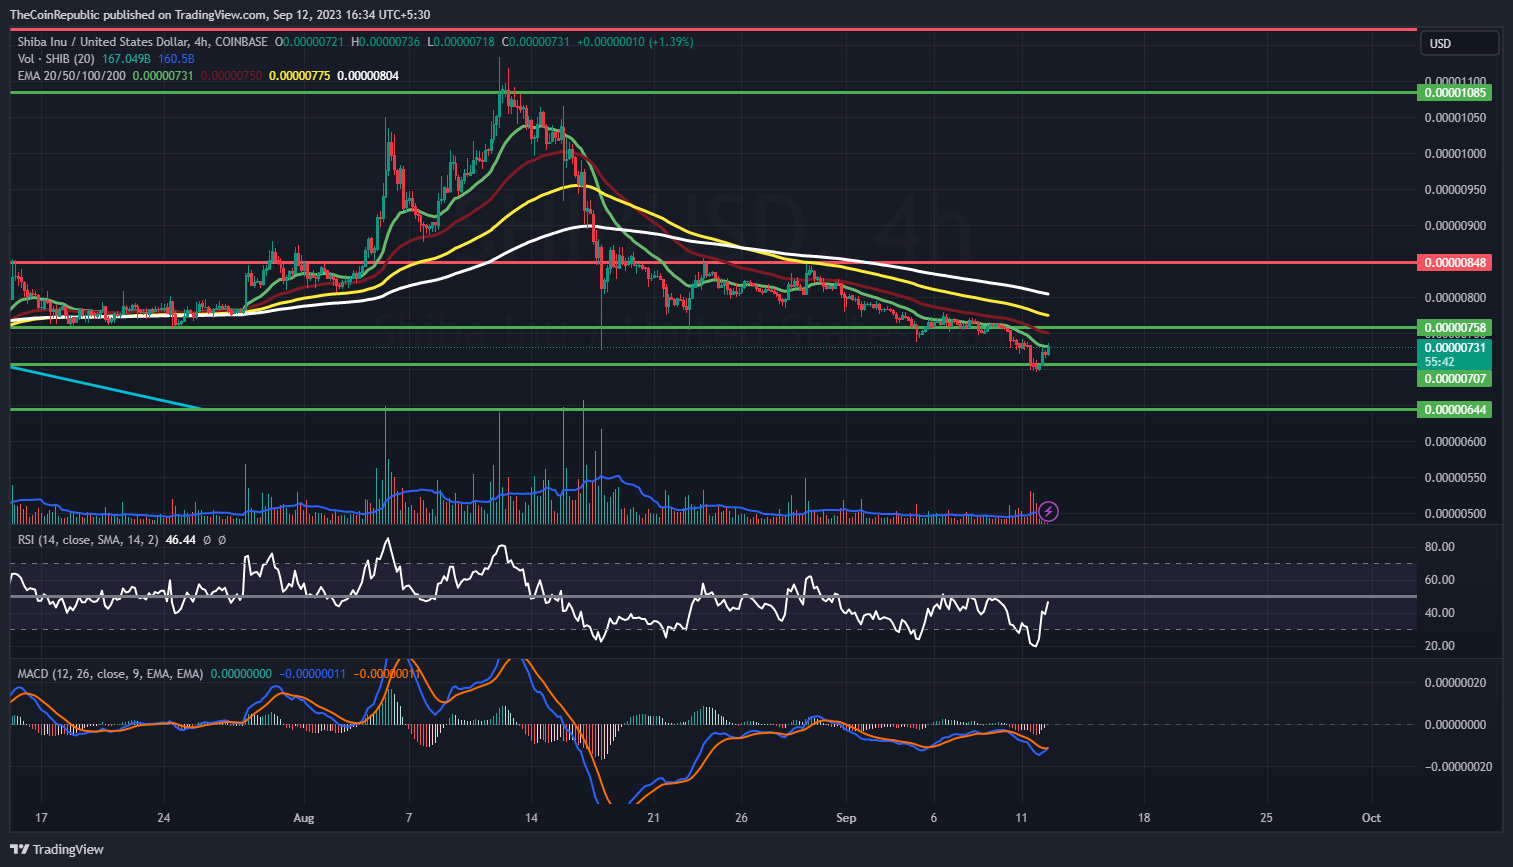Viewport: 1513px width, 867px height.
Task: Click the 0.00001000 price axis level
Action: 1457,154
